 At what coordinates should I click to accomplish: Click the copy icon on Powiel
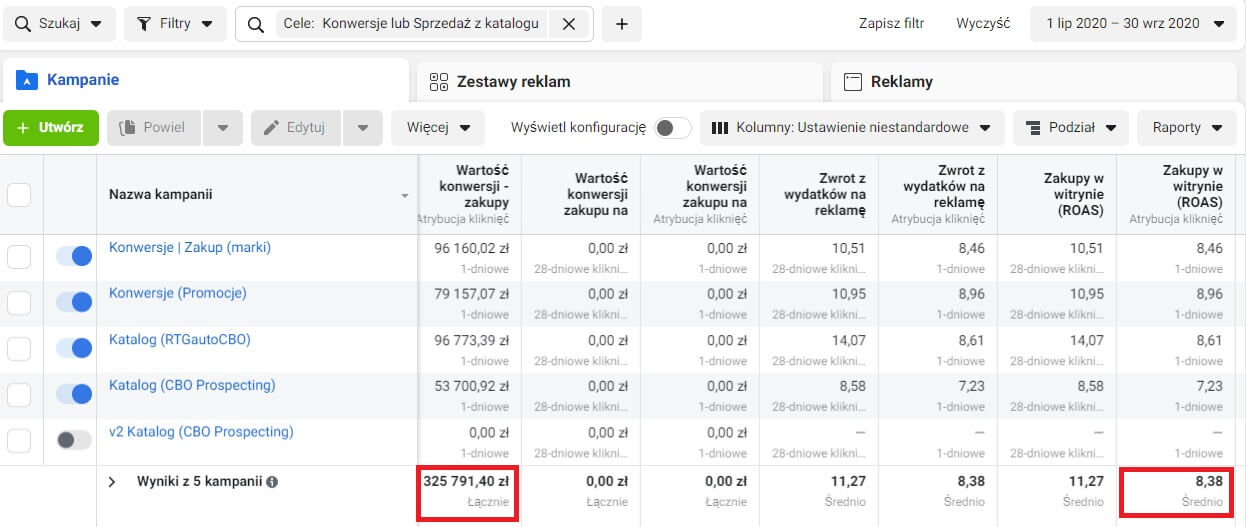127,128
